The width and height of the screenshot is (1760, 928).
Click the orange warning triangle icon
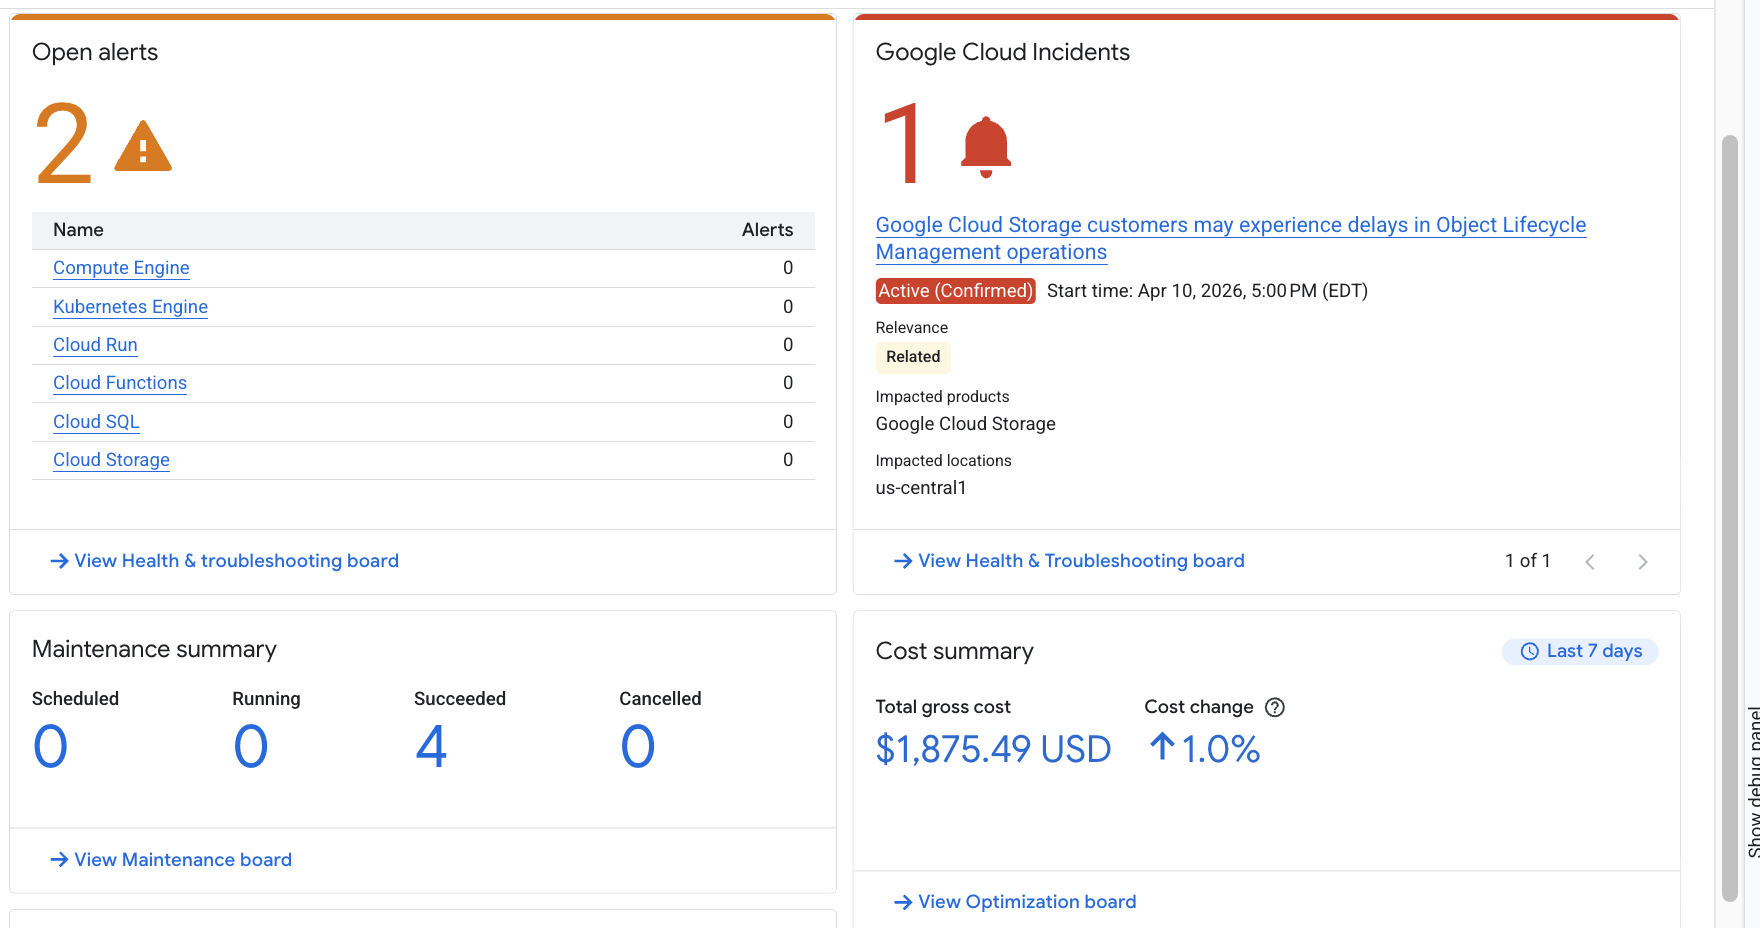tap(143, 148)
